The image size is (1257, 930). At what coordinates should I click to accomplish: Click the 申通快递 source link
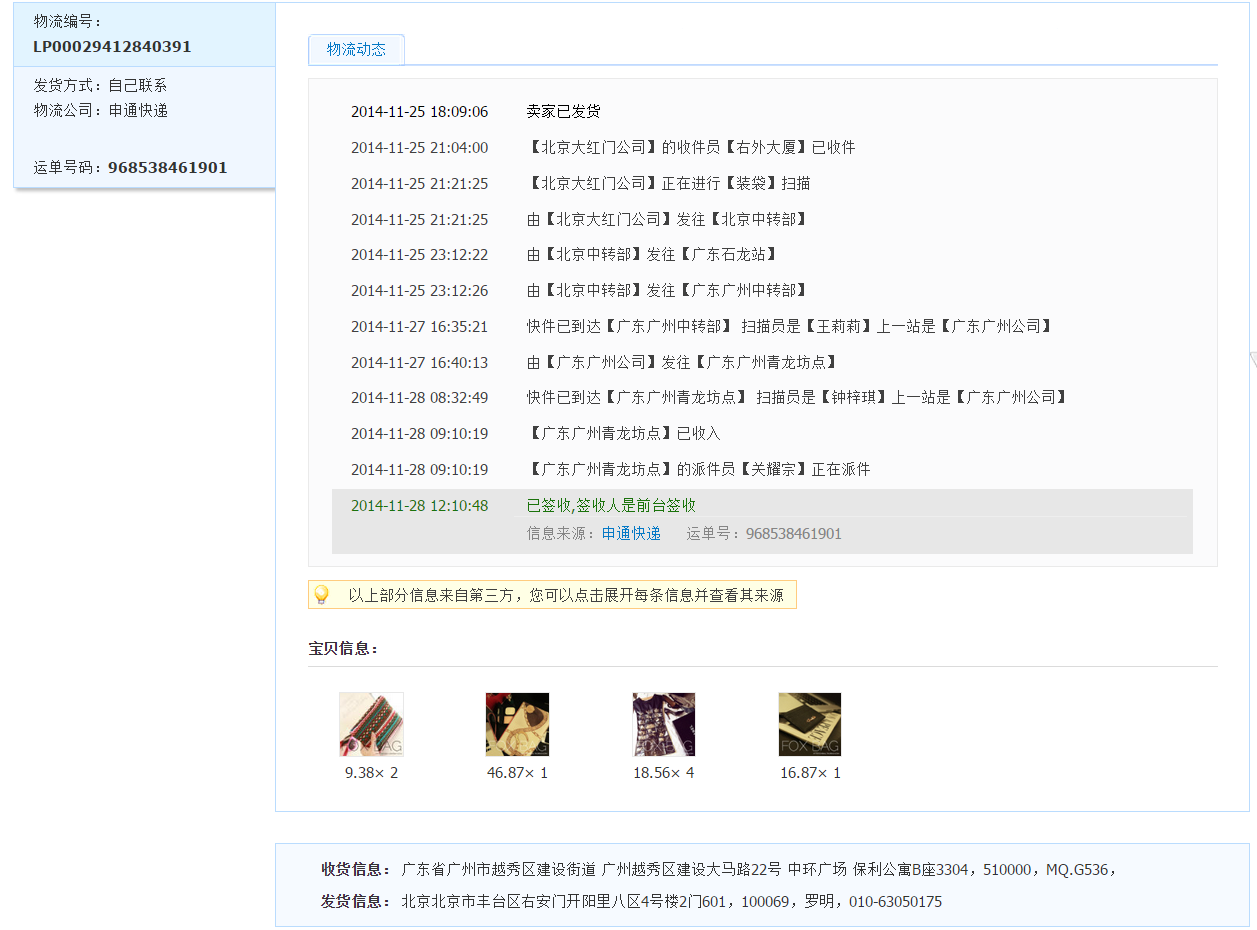[x=631, y=534]
